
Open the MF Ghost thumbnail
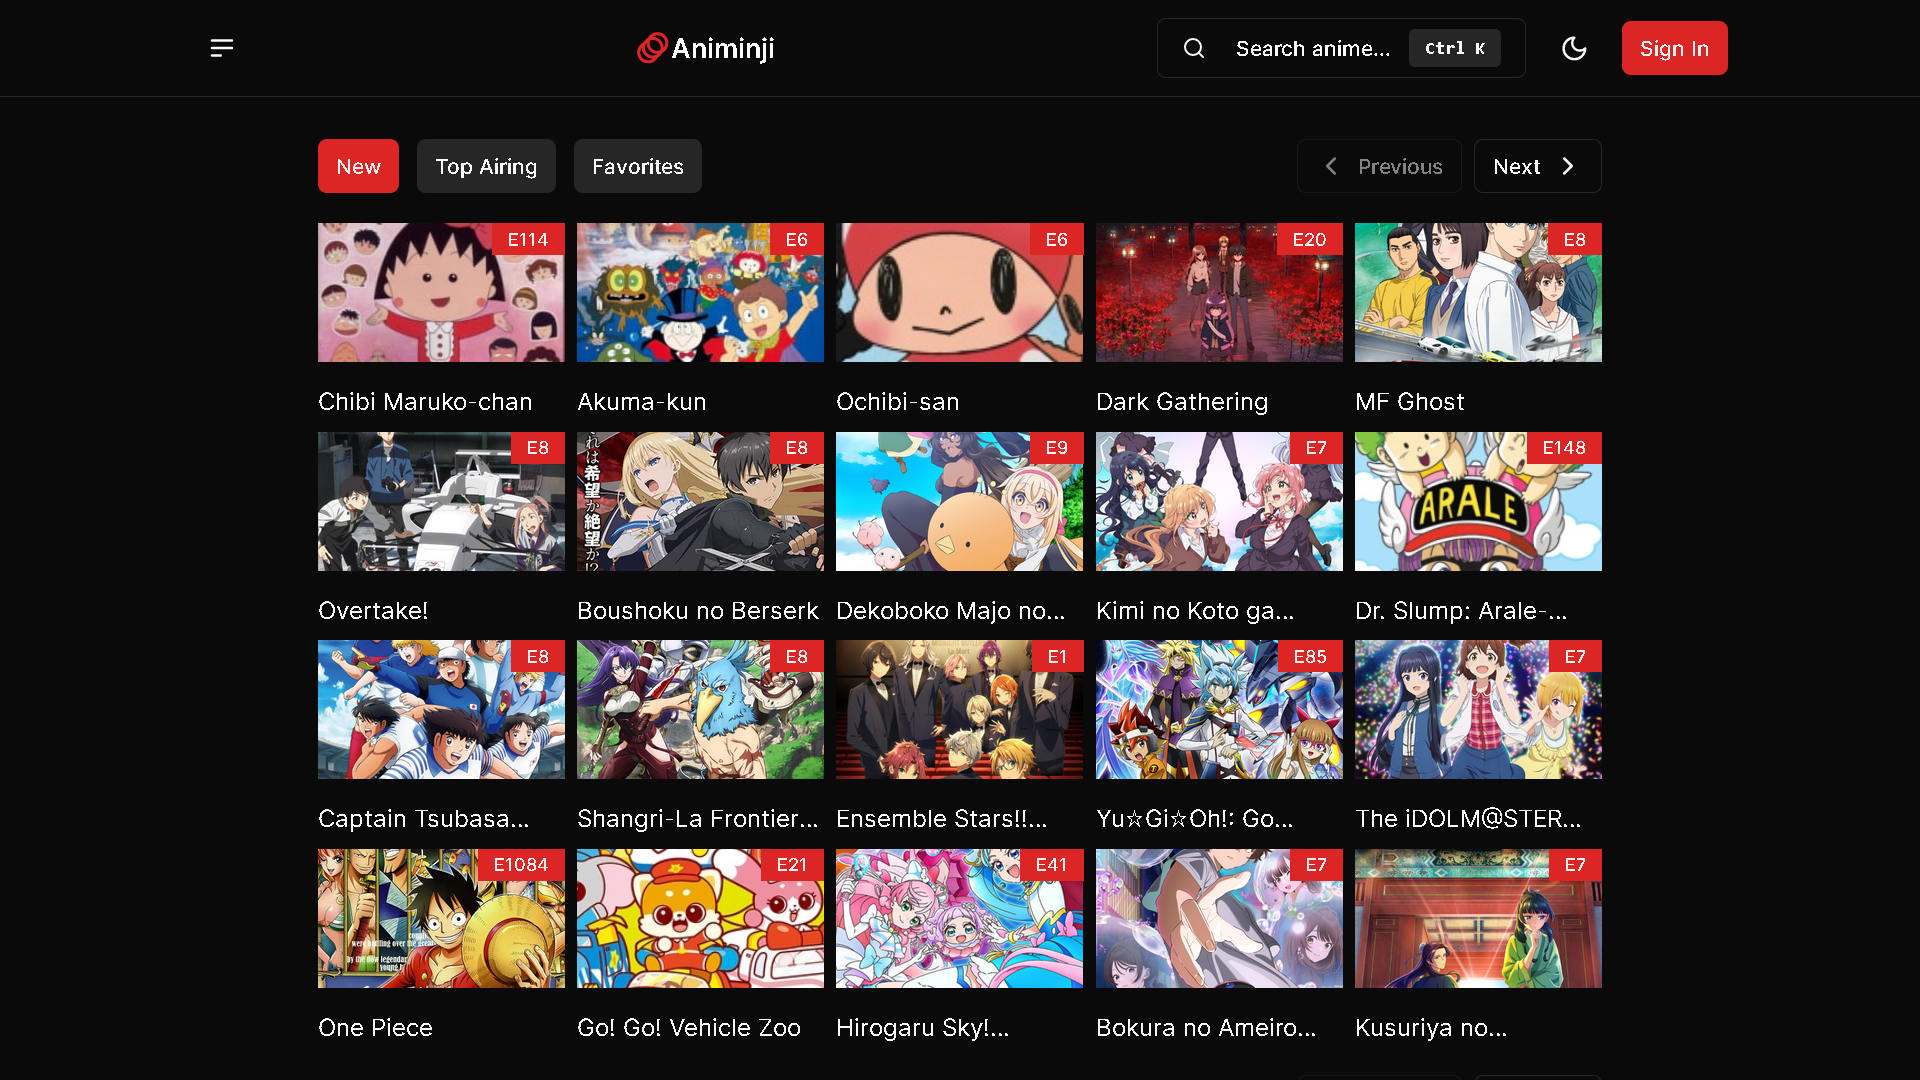coord(1478,293)
